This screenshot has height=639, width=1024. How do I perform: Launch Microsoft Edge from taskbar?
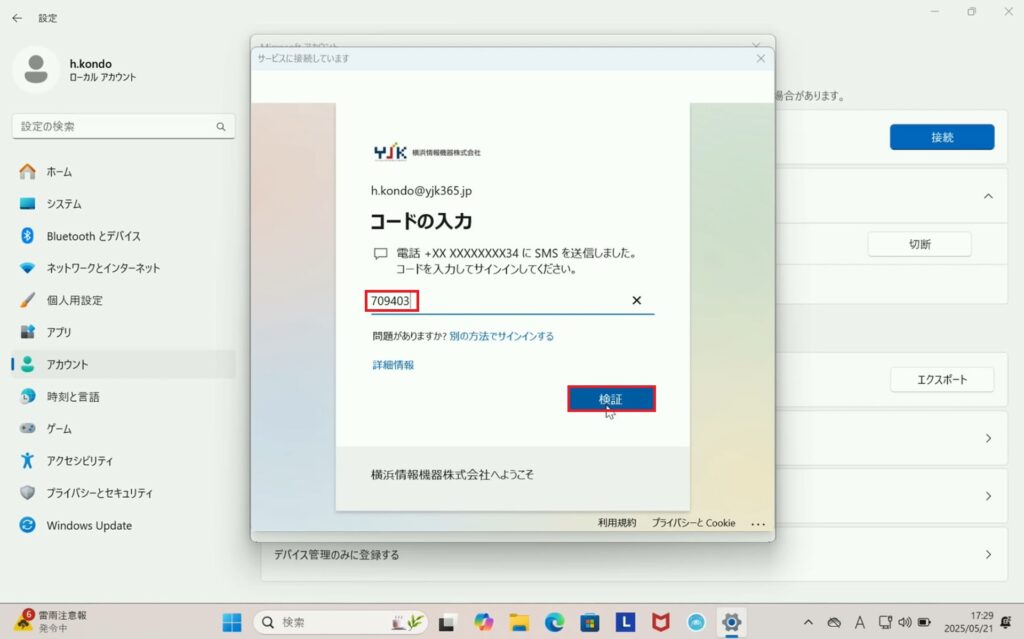[x=554, y=622]
